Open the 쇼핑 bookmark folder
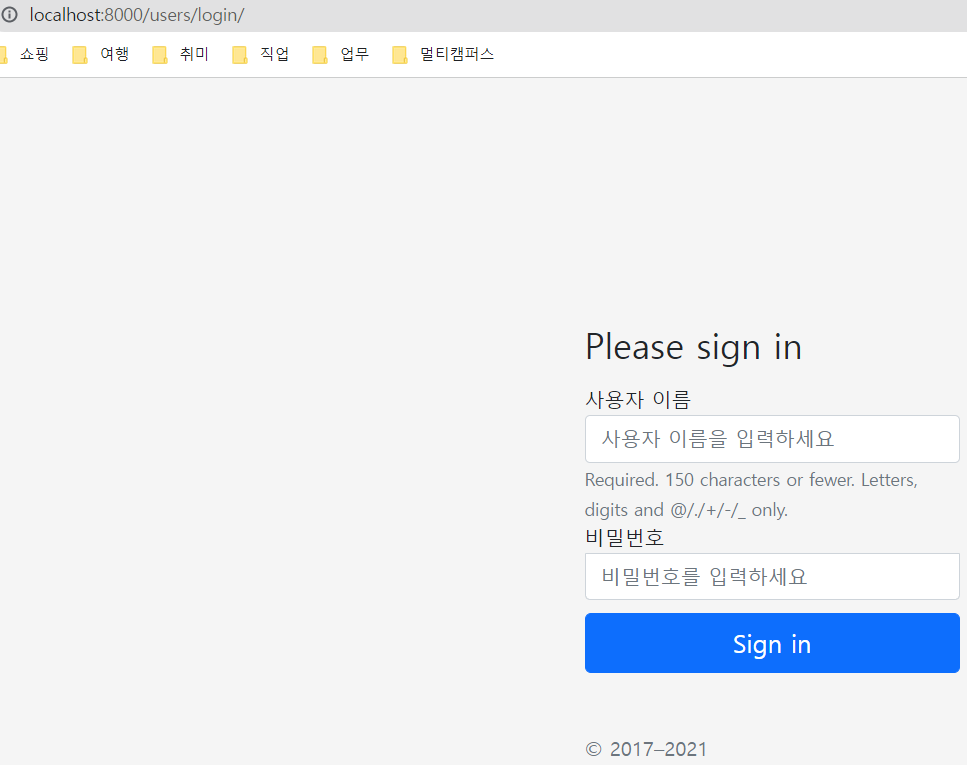 [x=26, y=54]
